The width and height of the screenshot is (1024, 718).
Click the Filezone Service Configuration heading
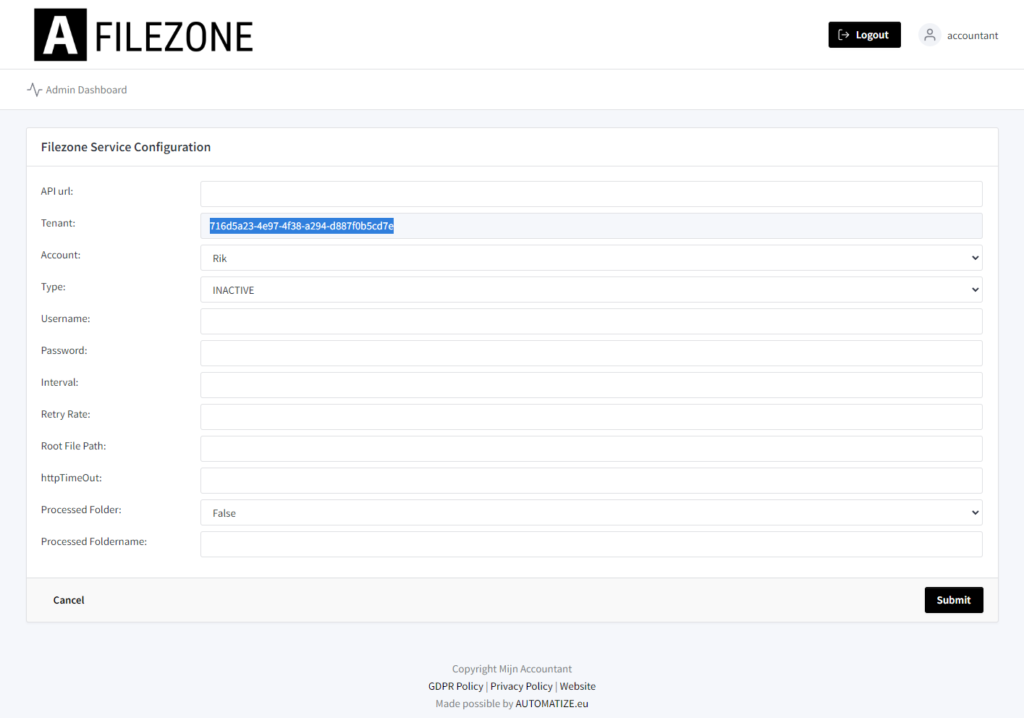(126, 147)
